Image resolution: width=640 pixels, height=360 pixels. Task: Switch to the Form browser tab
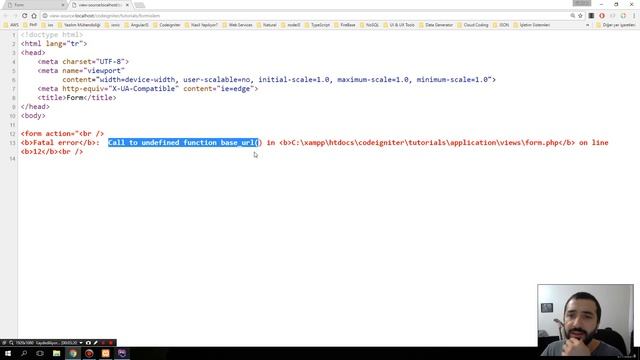coord(35,5)
